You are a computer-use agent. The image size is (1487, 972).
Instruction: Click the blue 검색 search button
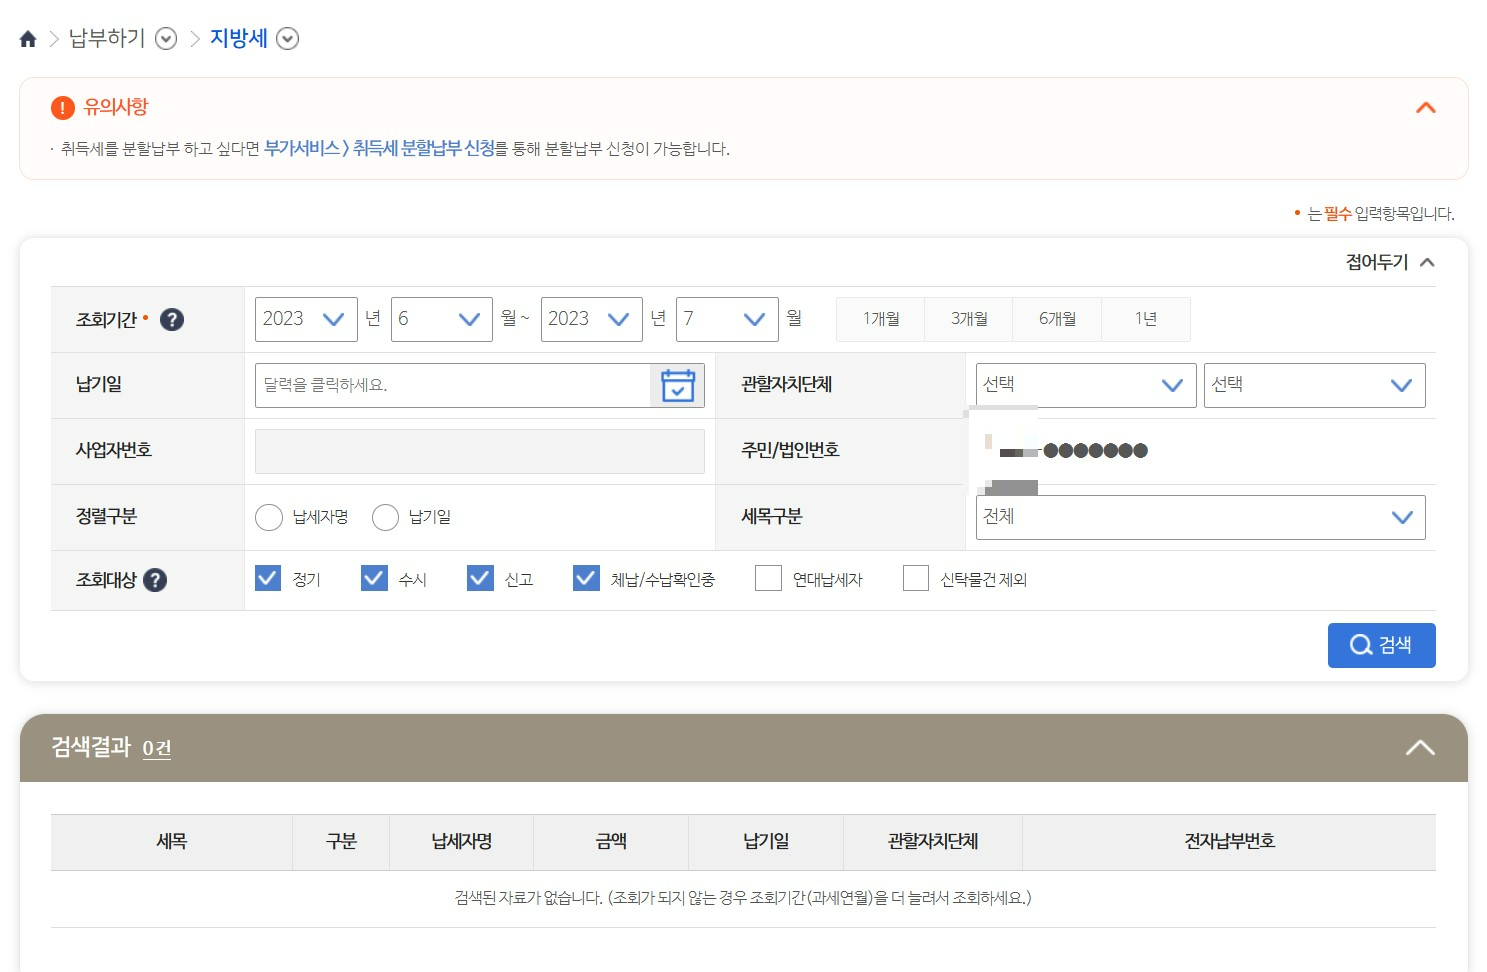click(x=1382, y=645)
